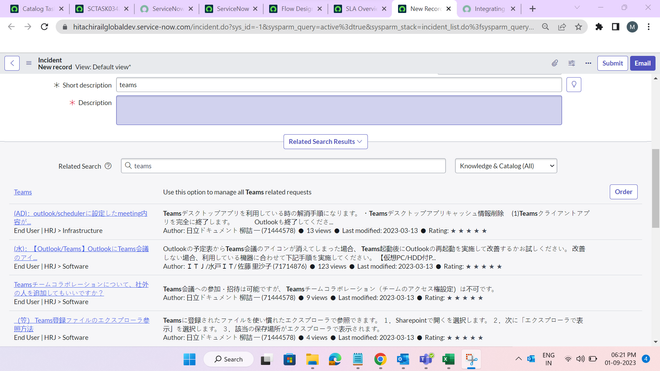The height and width of the screenshot is (371, 660).
Task: Open the volume icon in system tray
Action: tap(580, 359)
